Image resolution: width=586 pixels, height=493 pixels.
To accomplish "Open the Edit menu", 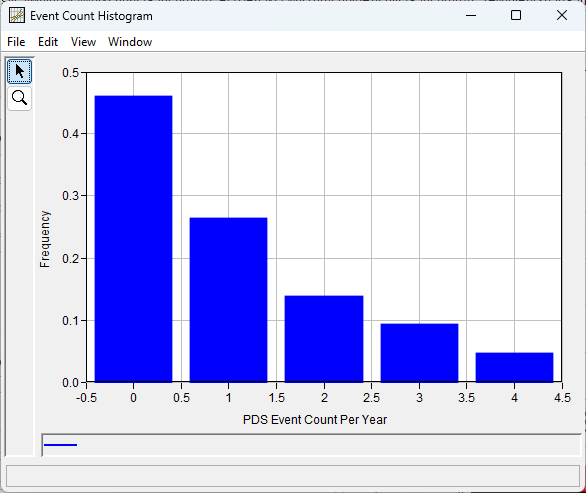I will click(x=48, y=42).
